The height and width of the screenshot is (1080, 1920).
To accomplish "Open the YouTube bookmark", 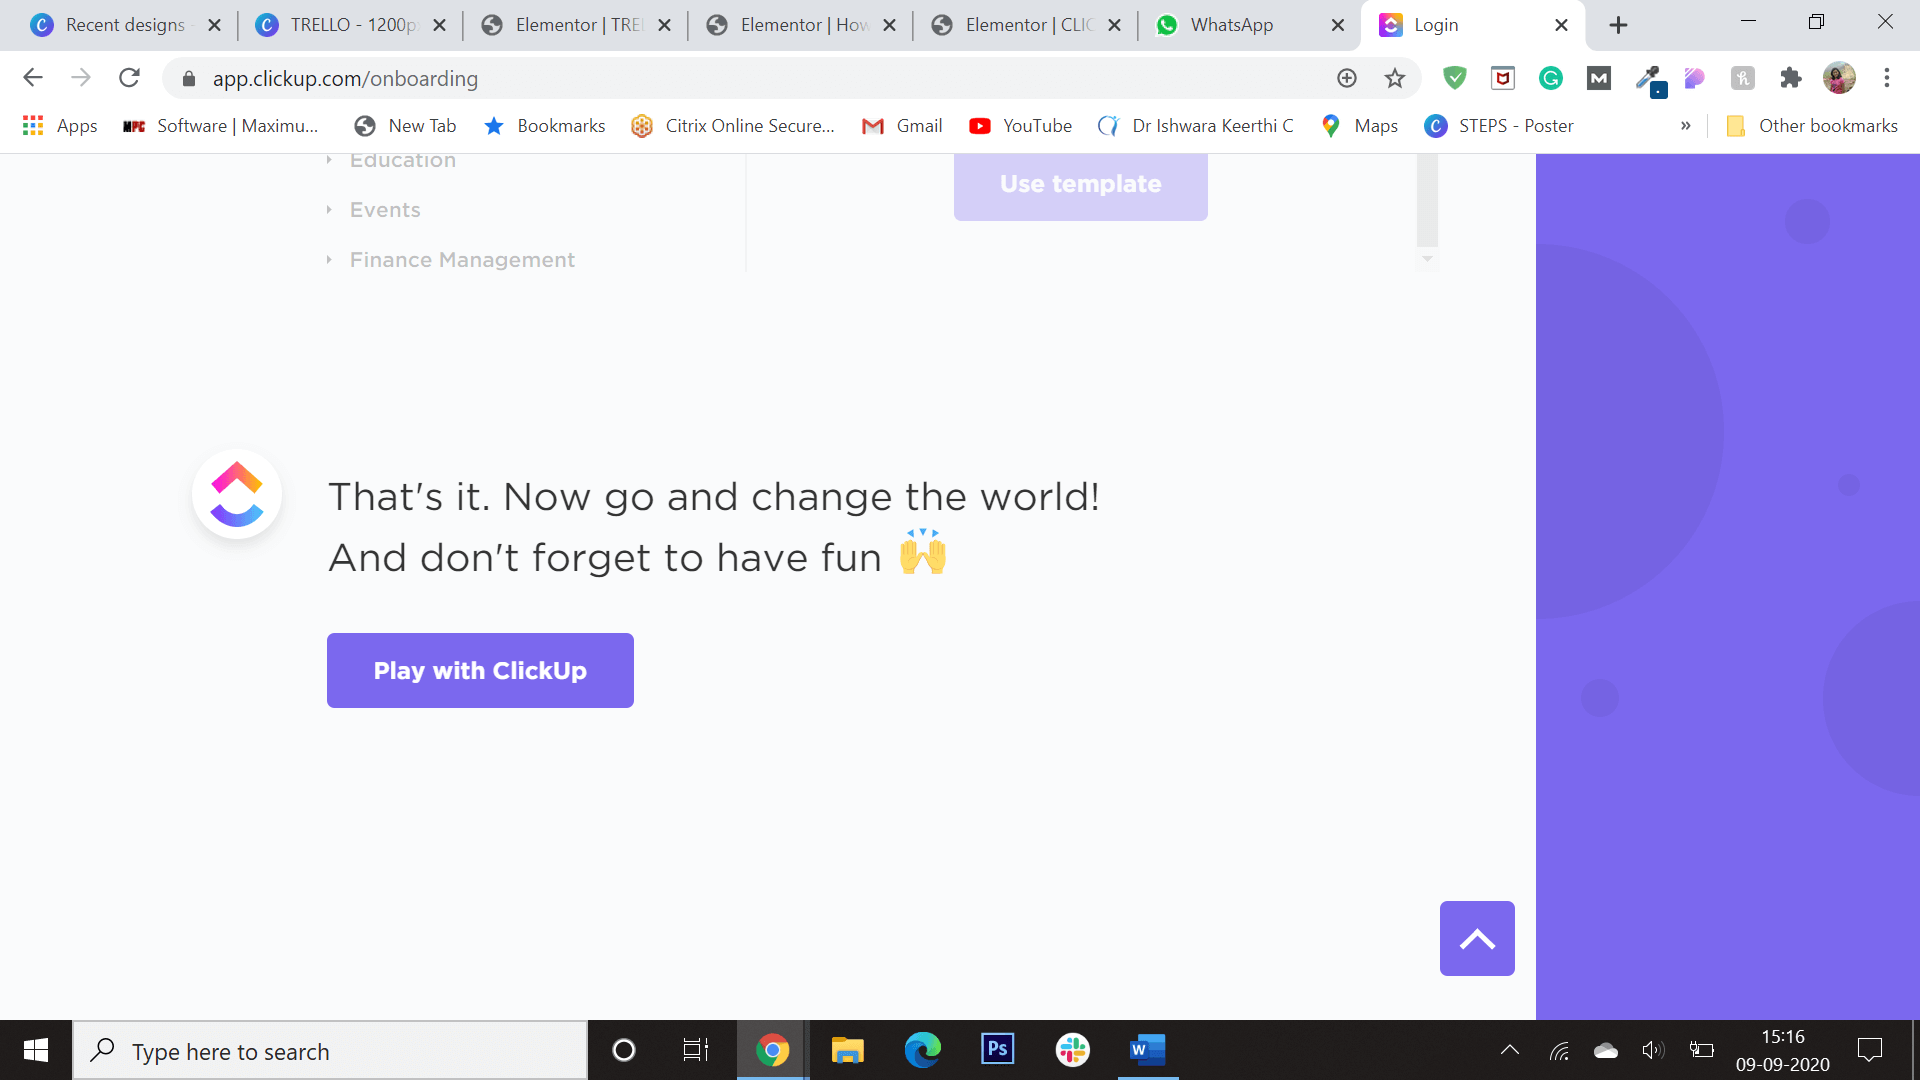I will 1020,126.
